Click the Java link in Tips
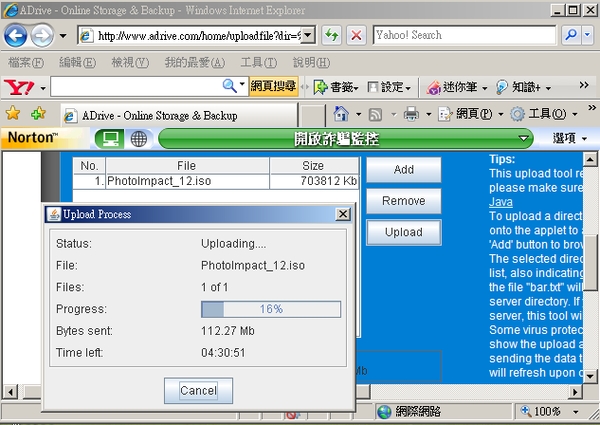600x425 pixels. coord(501,202)
